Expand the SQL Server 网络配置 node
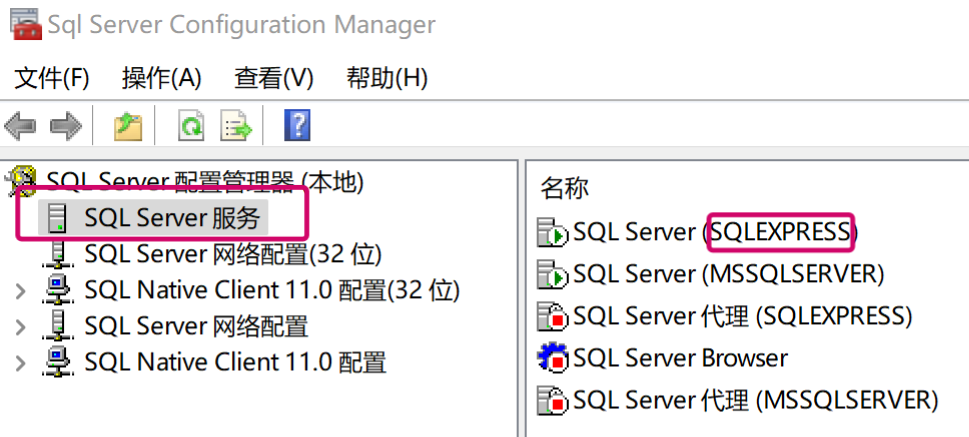969x437 pixels. coord(20,326)
